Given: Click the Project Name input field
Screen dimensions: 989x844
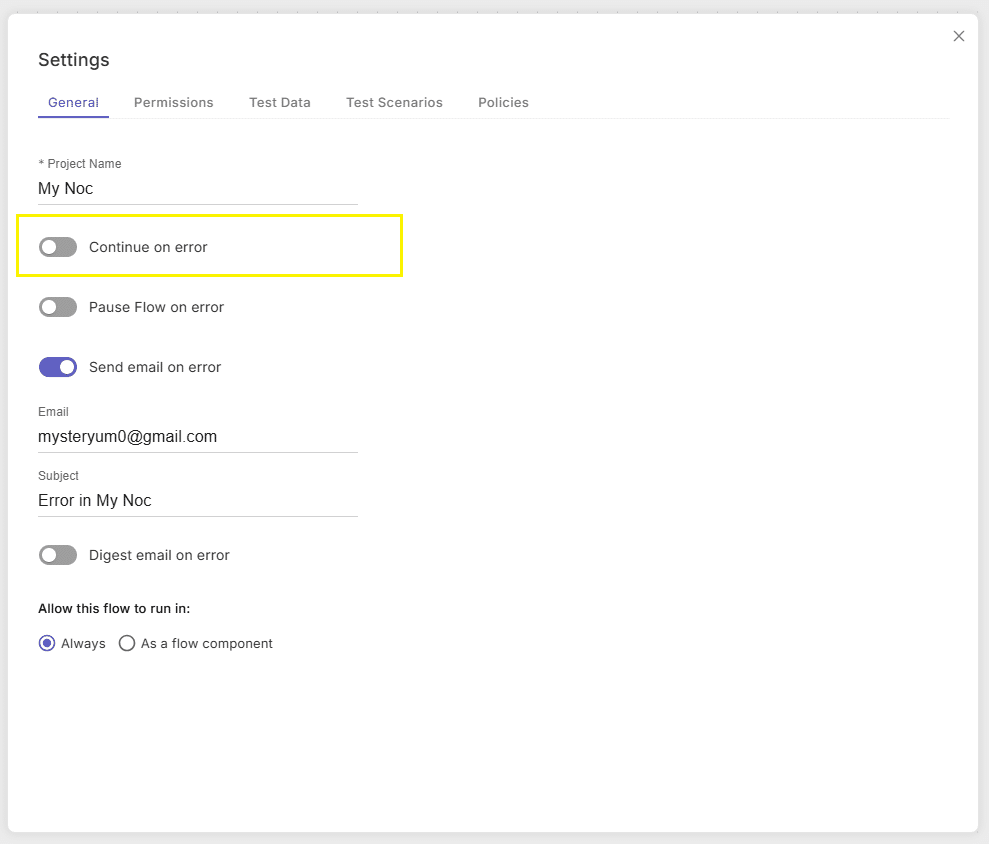Looking at the screenshot, I should pos(197,189).
